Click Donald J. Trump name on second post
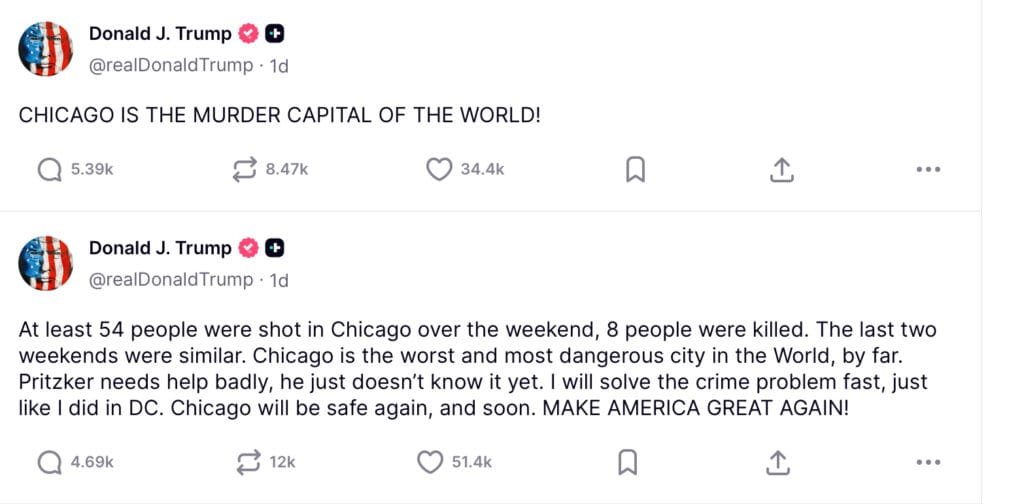Viewport: 1024px width, 504px height. 160,248
